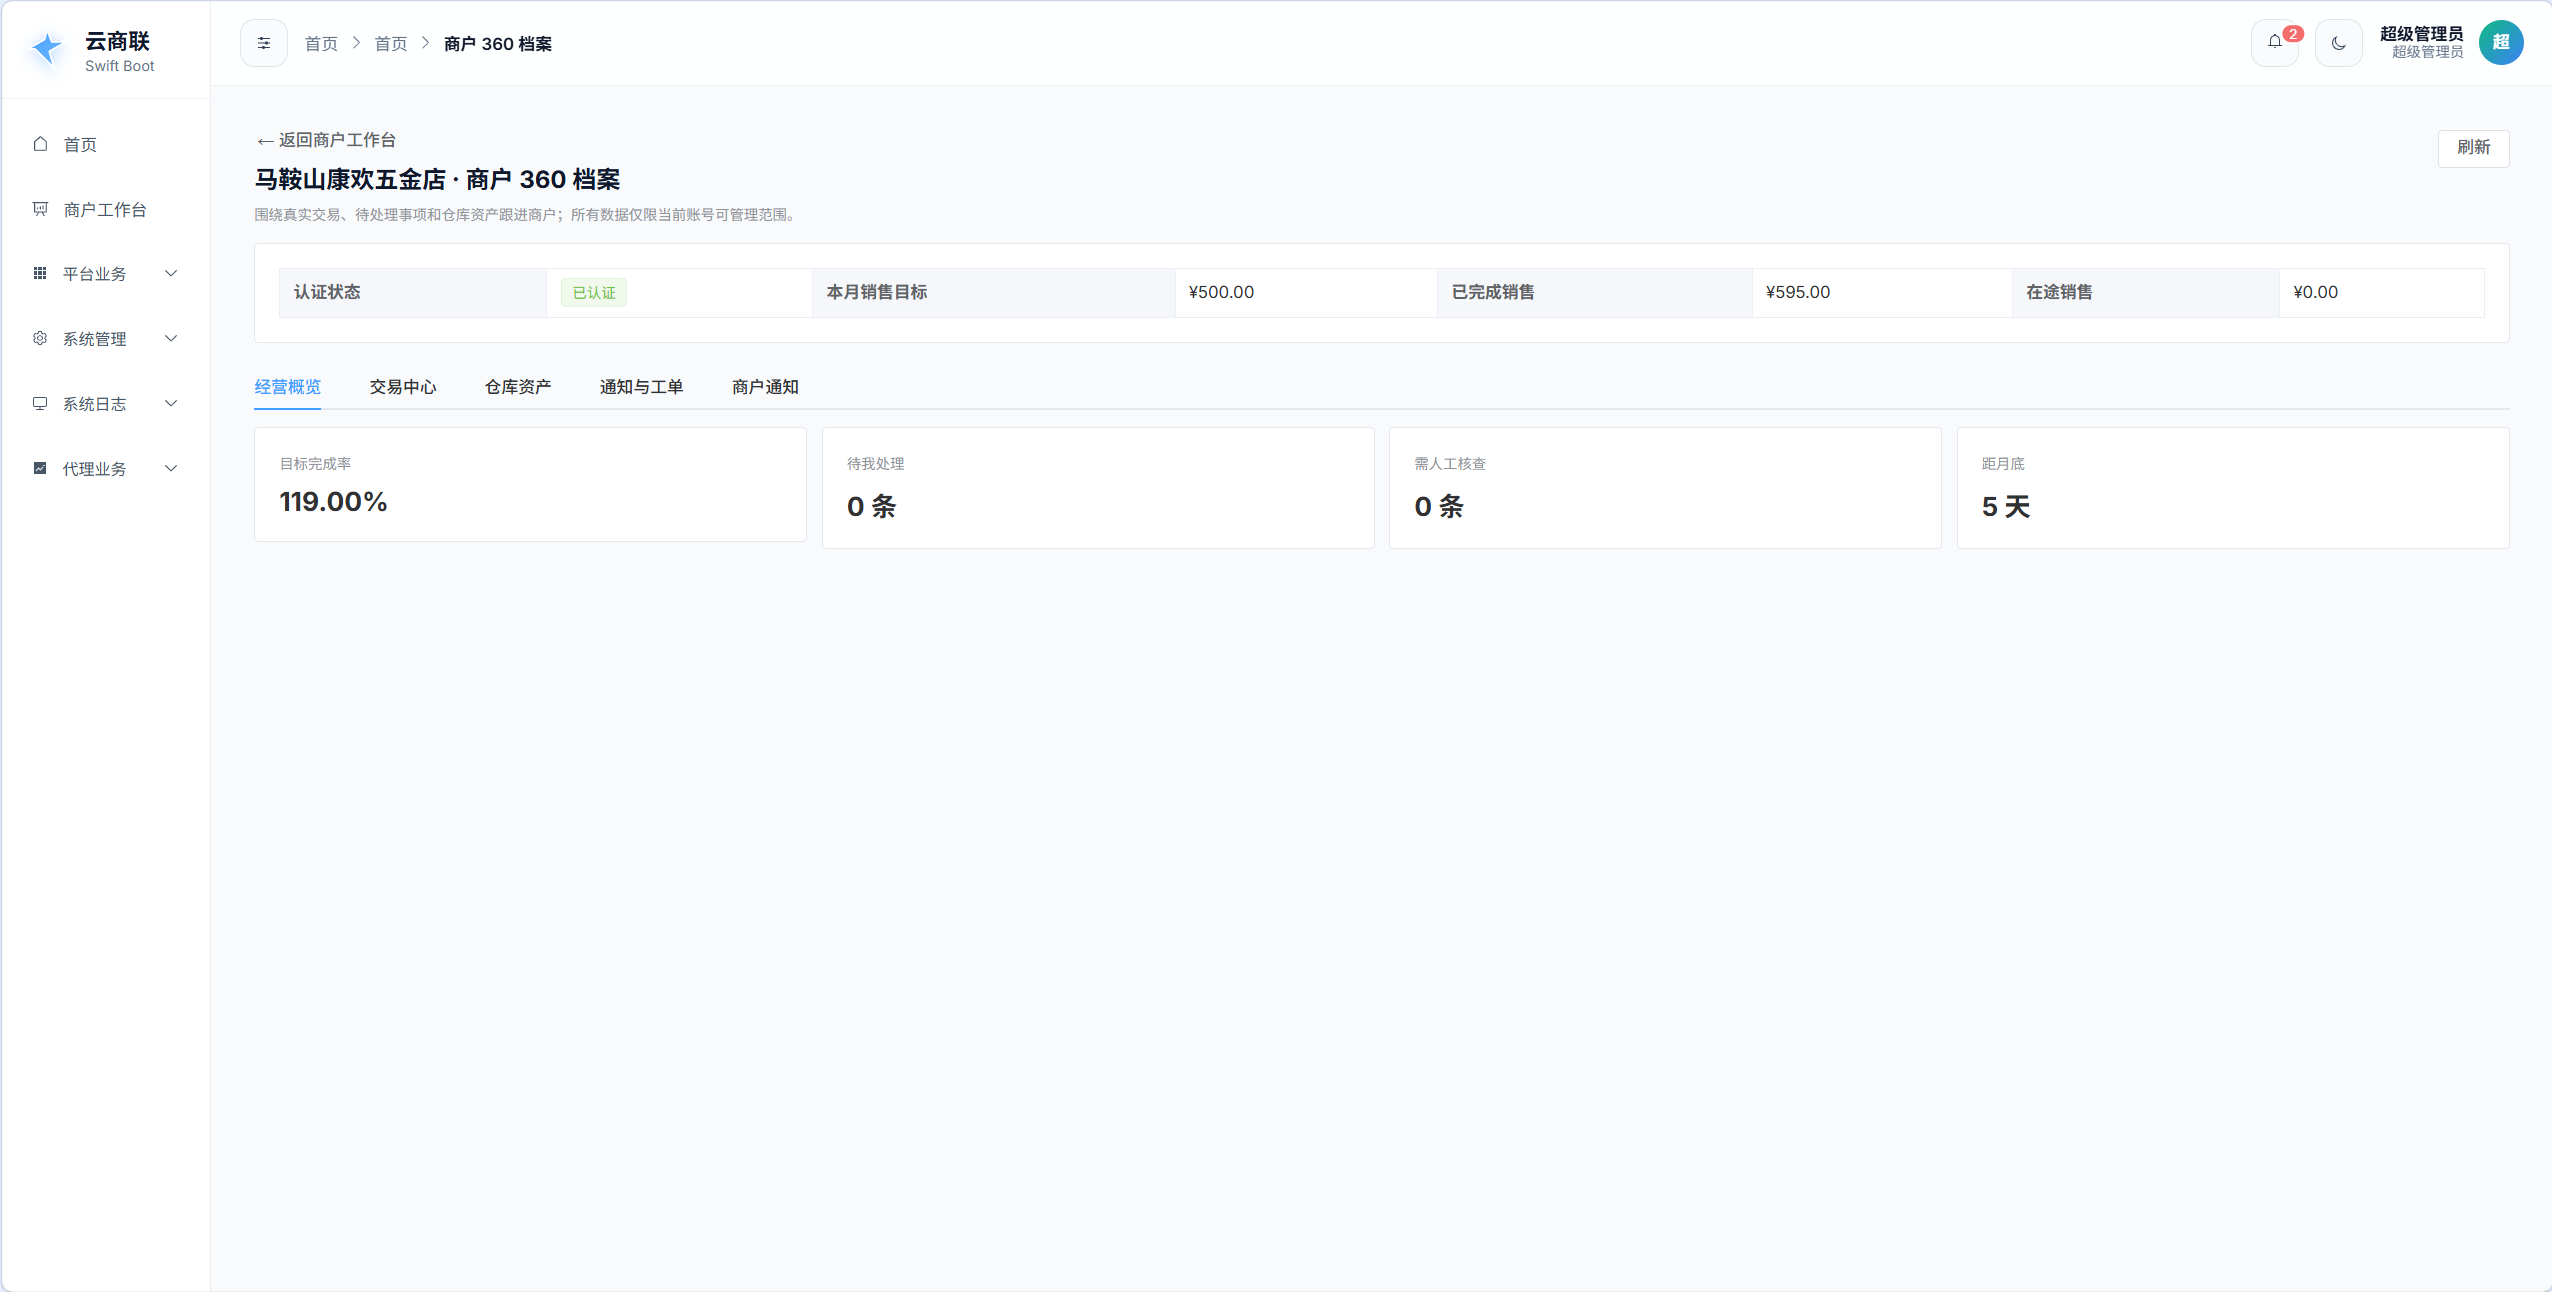2552x1292 pixels.
Task: Switch to the 仓库资产 tab
Action: (518, 387)
